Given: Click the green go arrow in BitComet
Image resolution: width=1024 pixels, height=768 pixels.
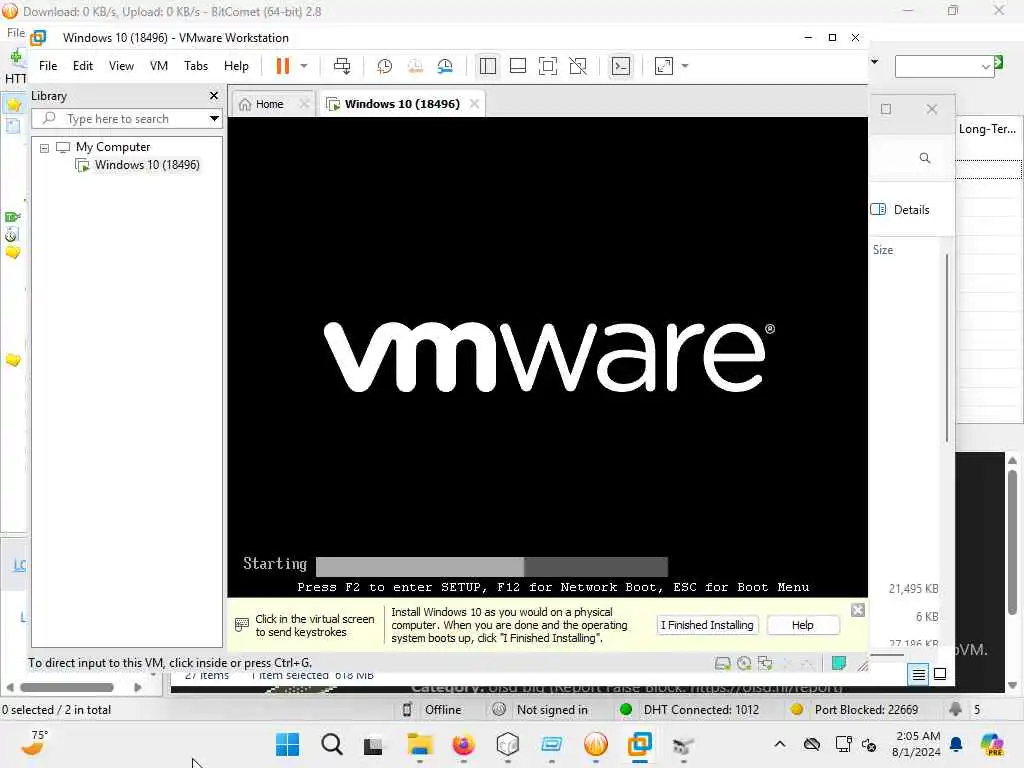Looking at the screenshot, I should pyautogui.click(x=999, y=62).
